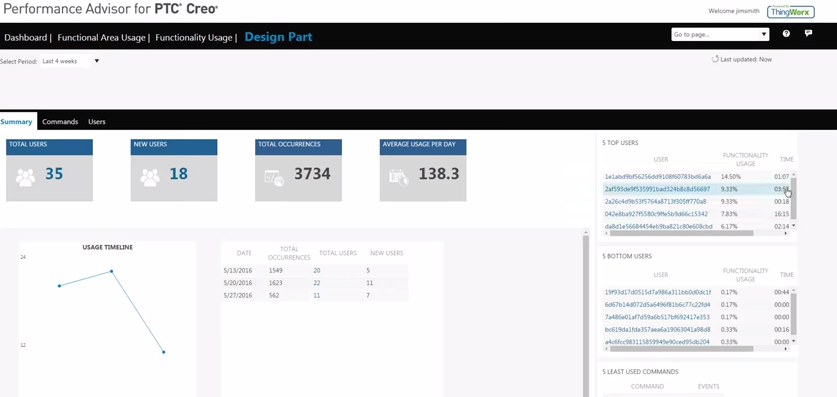Click the TOTAL OCCURRENCES column header

[x=289, y=253]
